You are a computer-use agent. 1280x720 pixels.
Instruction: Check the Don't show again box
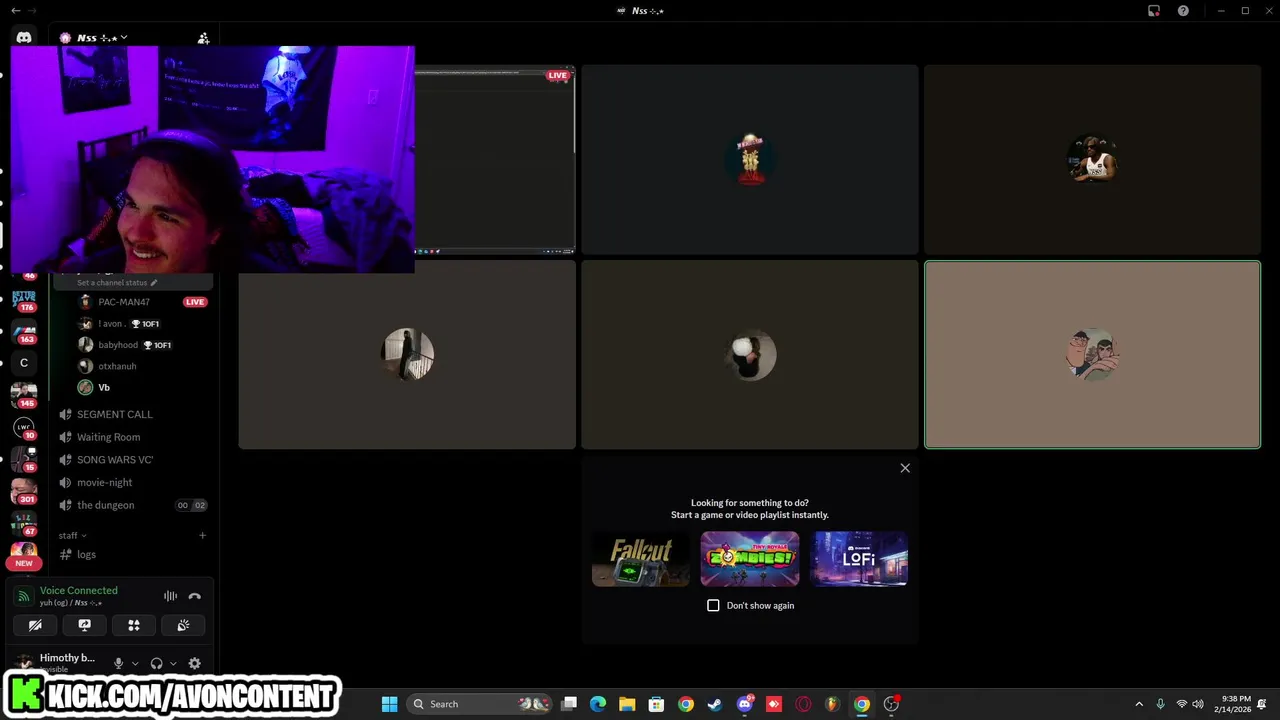713,605
